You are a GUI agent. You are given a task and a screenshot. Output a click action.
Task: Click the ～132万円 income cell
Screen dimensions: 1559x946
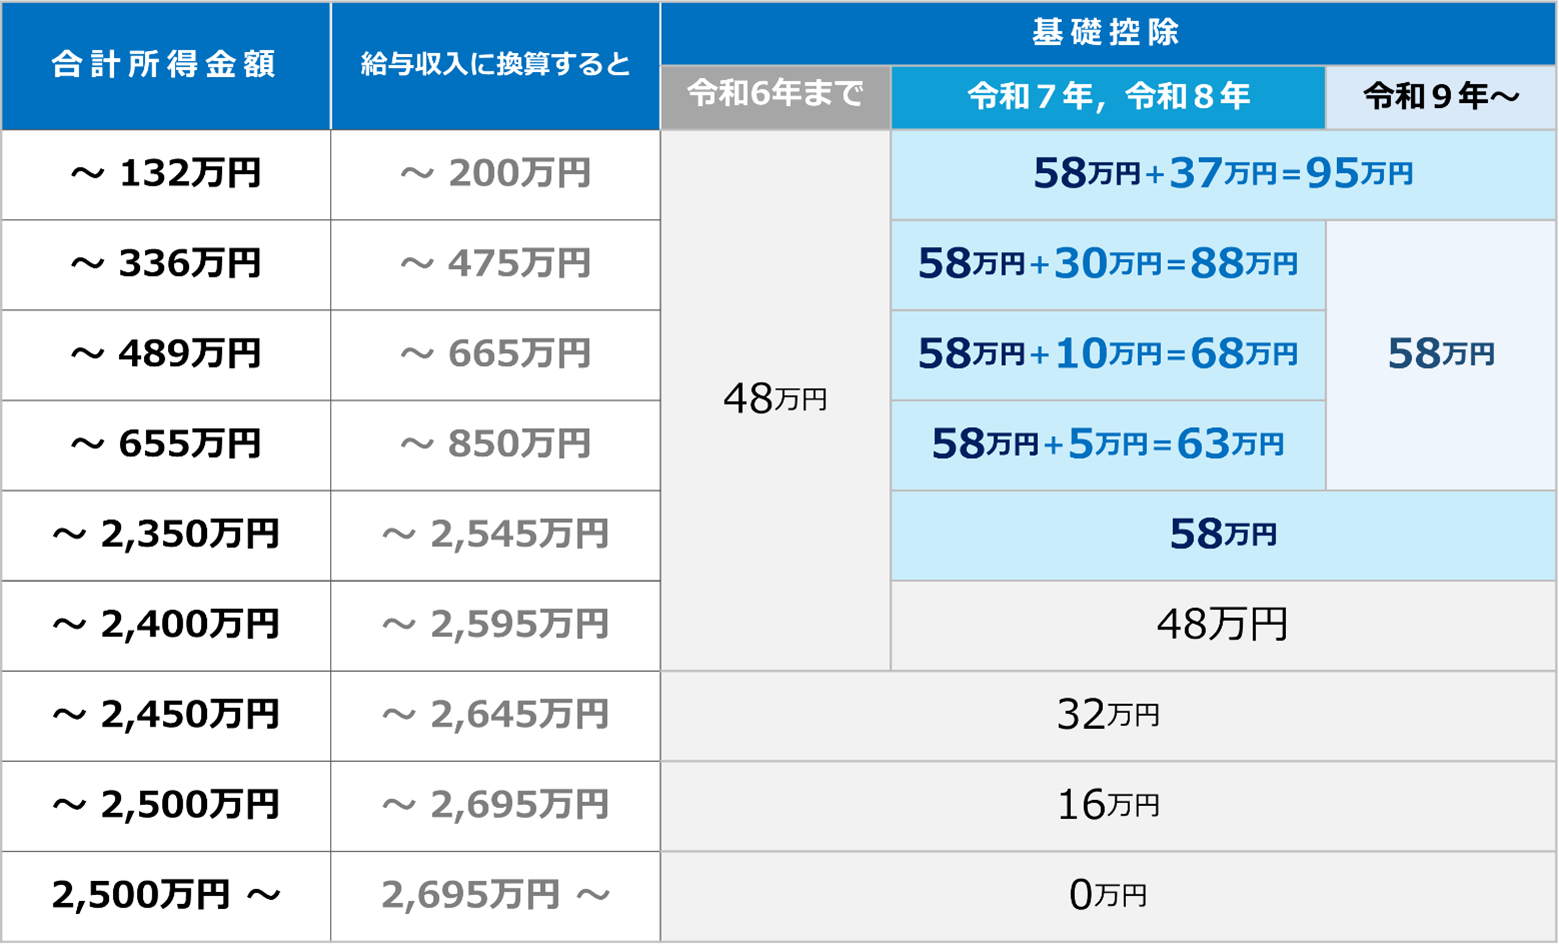166,175
